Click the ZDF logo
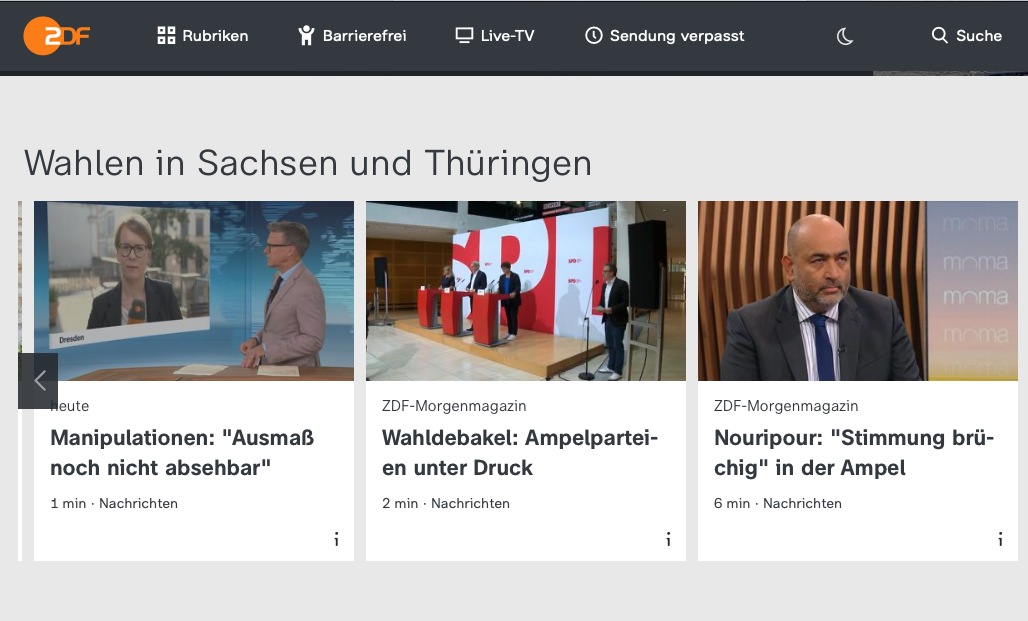The image size is (1028, 621). point(56,35)
